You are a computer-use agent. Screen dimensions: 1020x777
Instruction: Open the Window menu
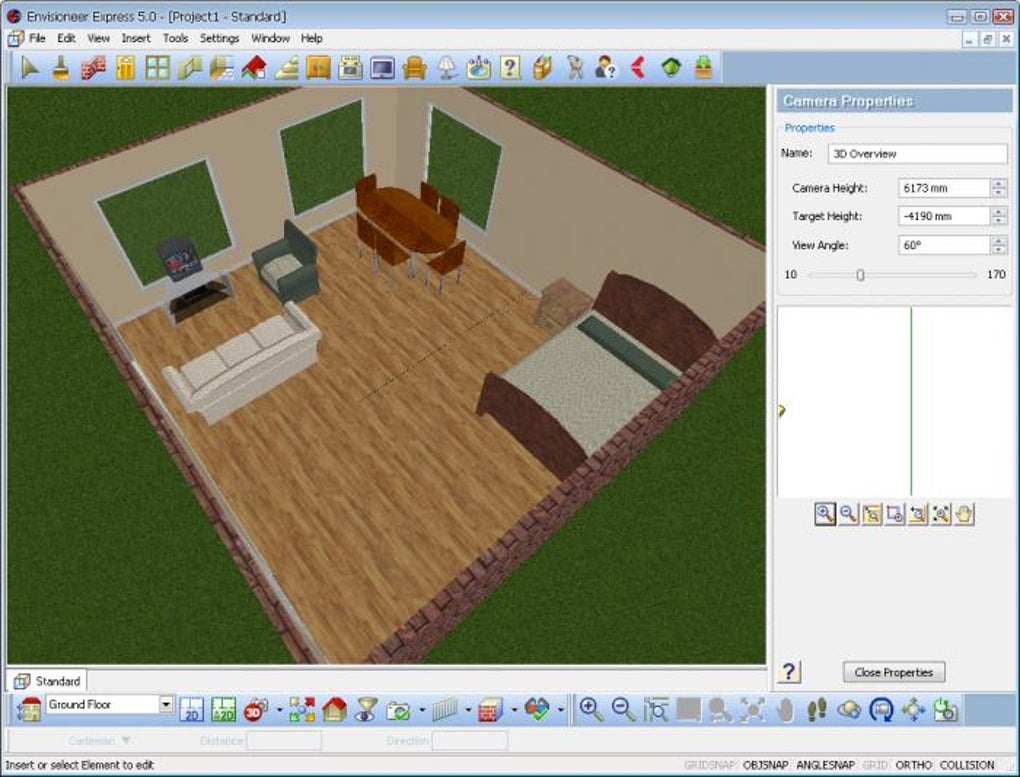click(270, 38)
